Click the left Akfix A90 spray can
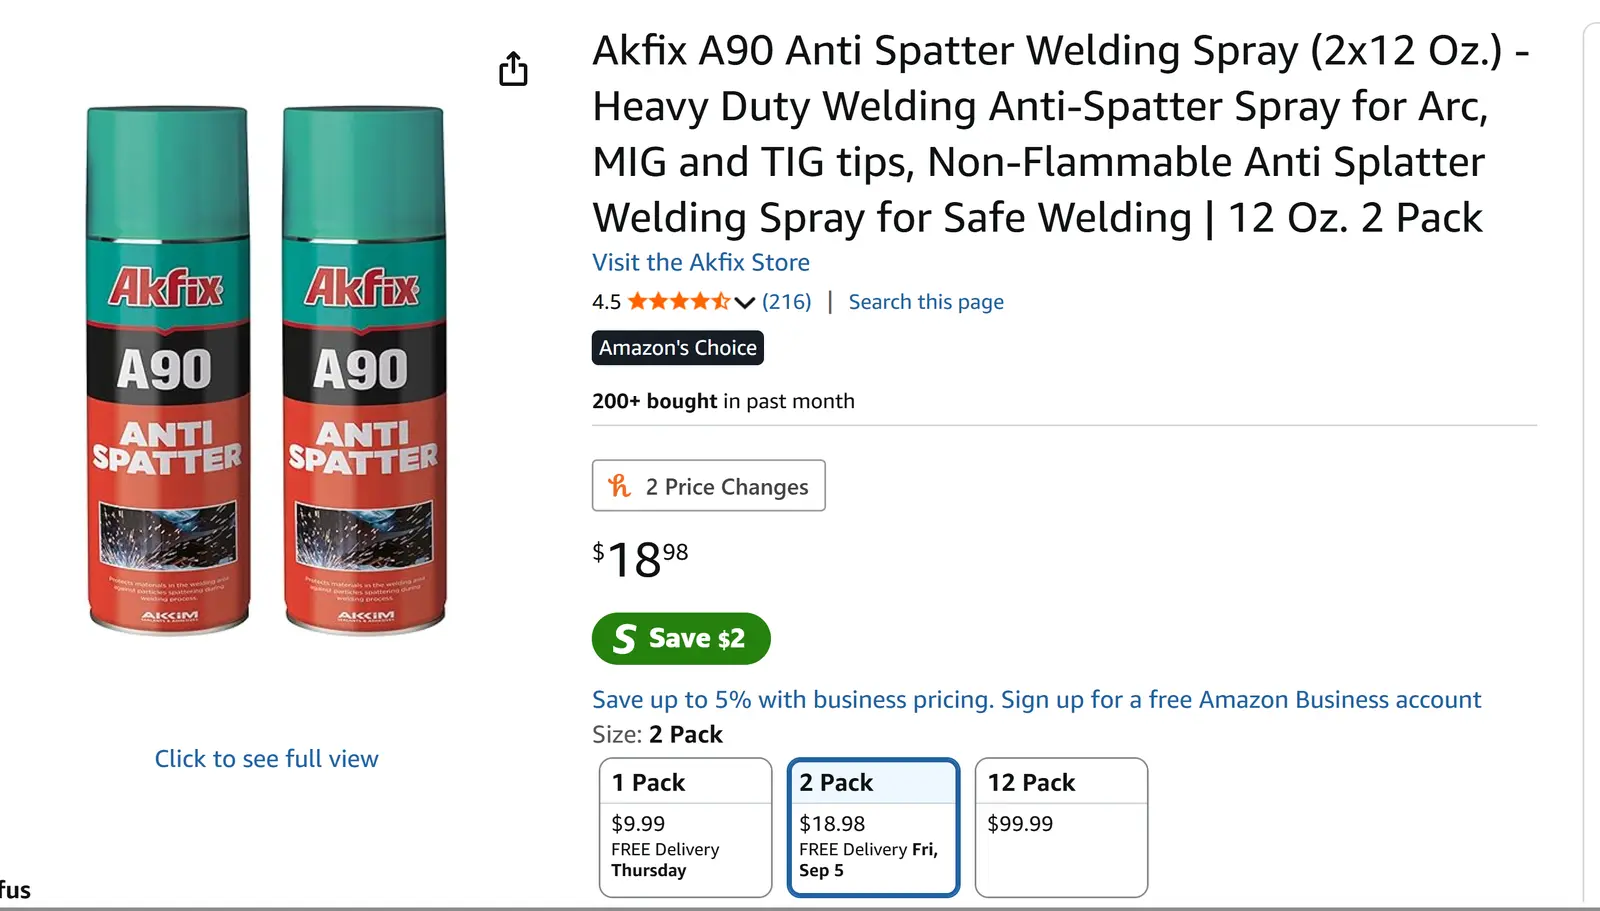The image size is (1600, 911). point(168,370)
